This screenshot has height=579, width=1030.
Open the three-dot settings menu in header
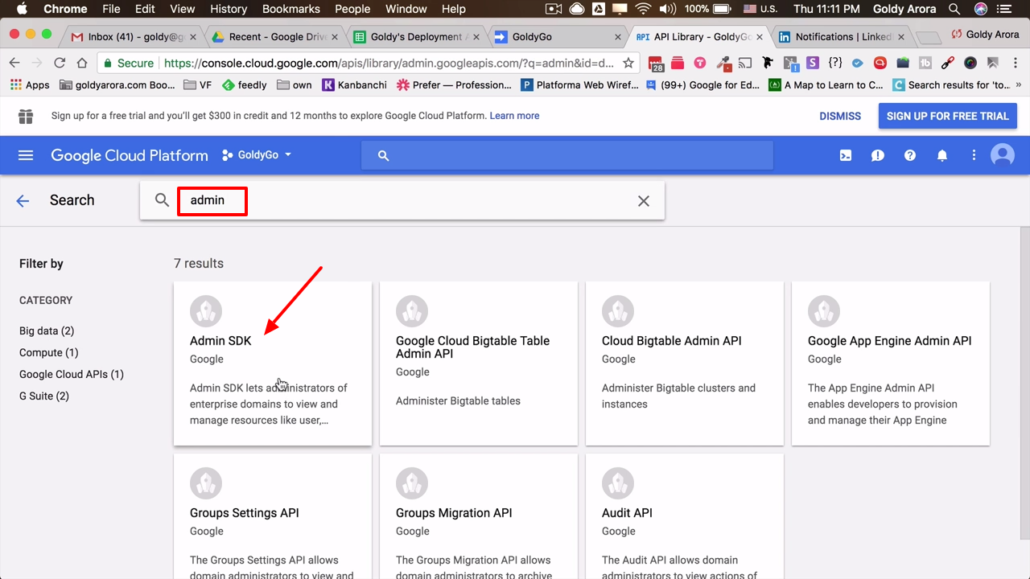974,155
